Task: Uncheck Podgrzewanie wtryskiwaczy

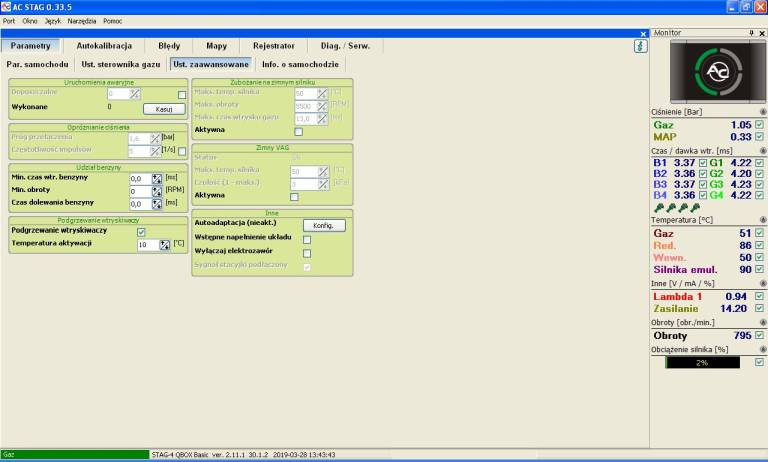Action: [141, 232]
